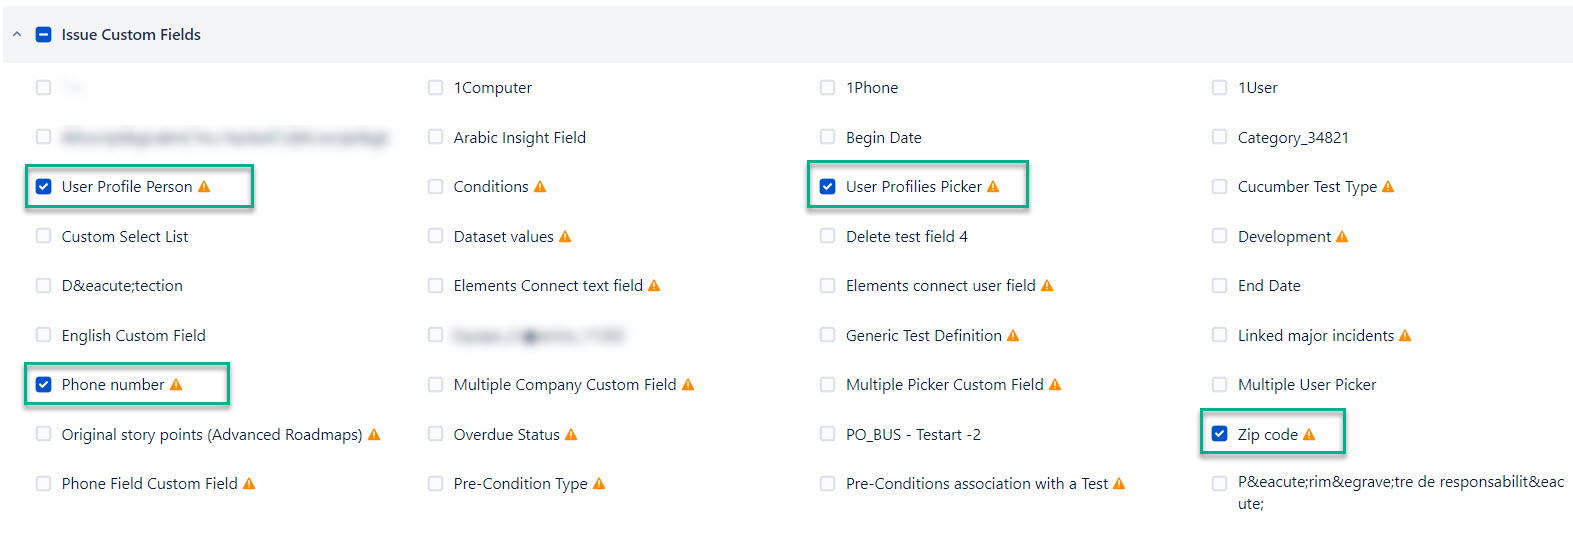Screen dimensions: 1573x538
Task: Click warning icon beside Cucumber Test Type
Action: (1388, 187)
